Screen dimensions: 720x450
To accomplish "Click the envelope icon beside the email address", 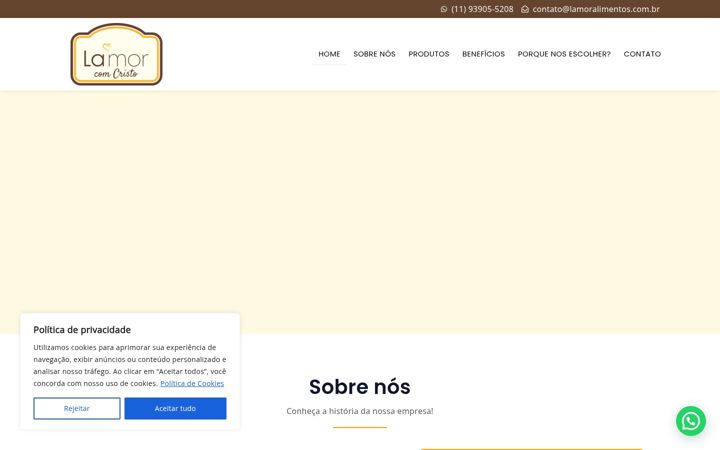I will tap(525, 9).
